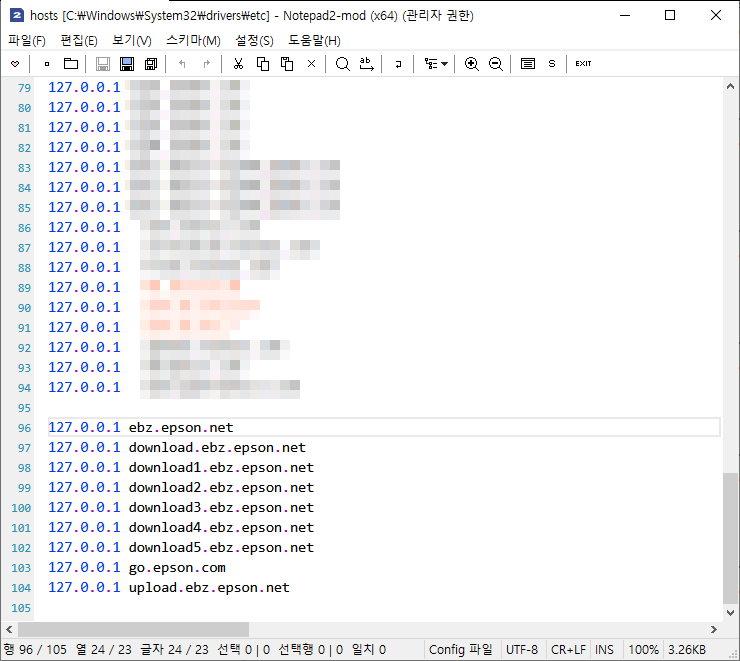This screenshot has height=661, width=740.
Task: Open Replace with the ab arrow icon
Action: coord(367,64)
